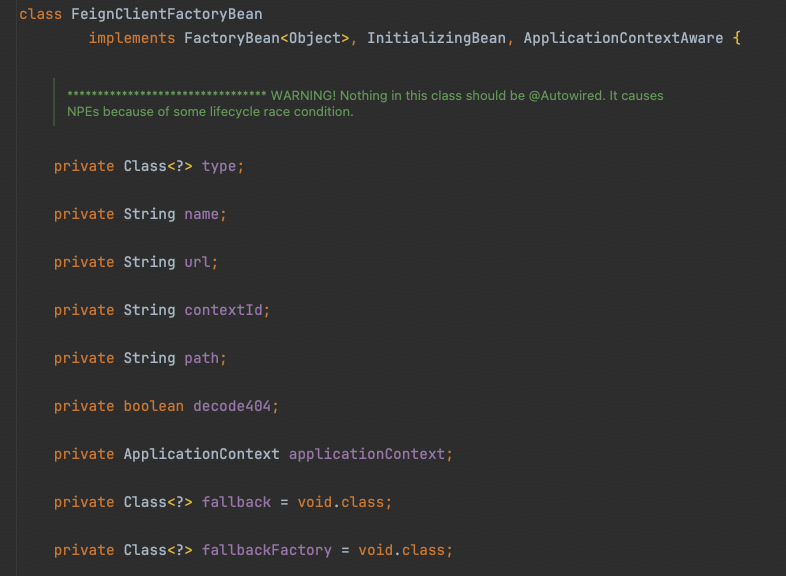786x576 pixels.
Task: Click the 'fallback' field name
Action: tap(236, 502)
